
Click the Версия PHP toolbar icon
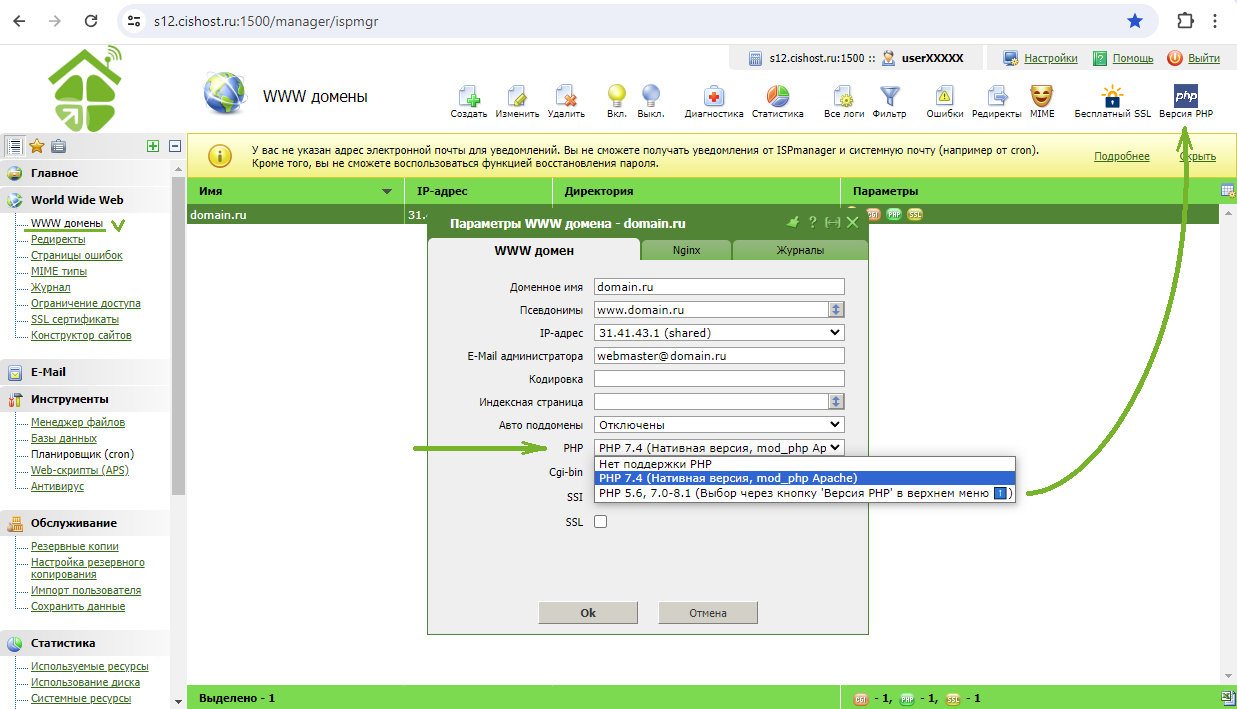tap(1186, 97)
